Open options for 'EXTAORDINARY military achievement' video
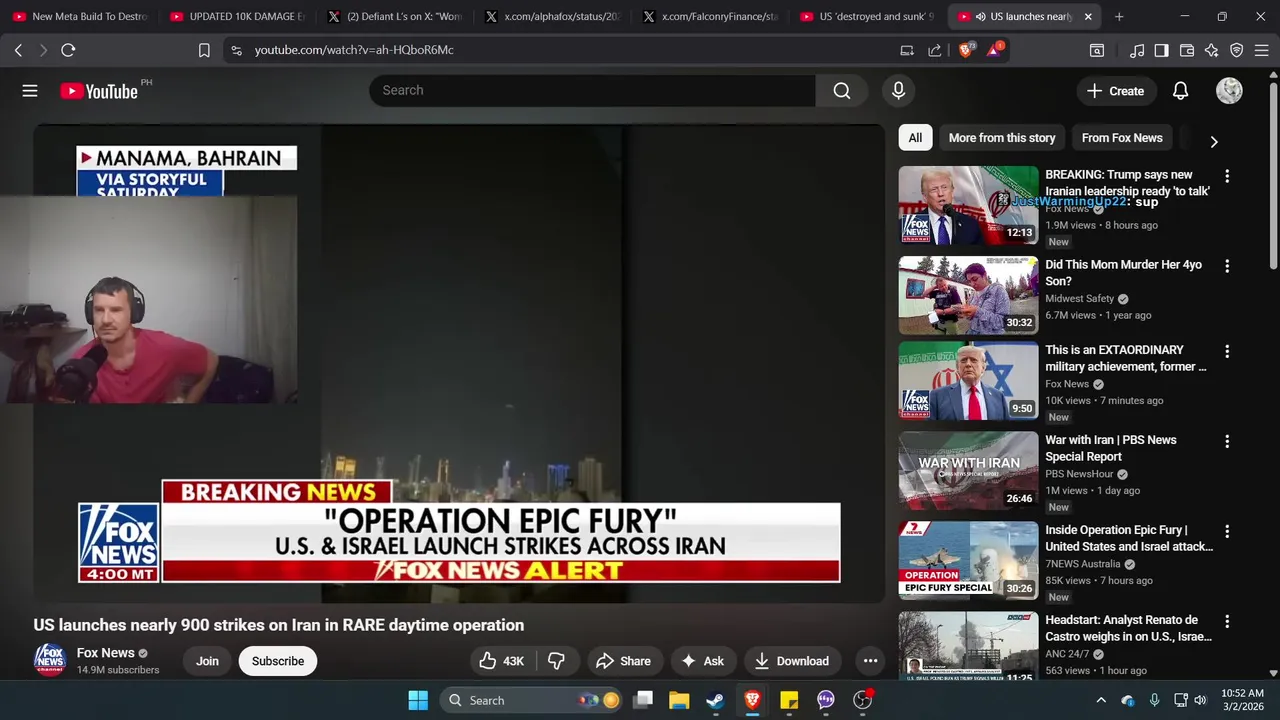The height and width of the screenshot is (720, 1280). point(1227,351)
